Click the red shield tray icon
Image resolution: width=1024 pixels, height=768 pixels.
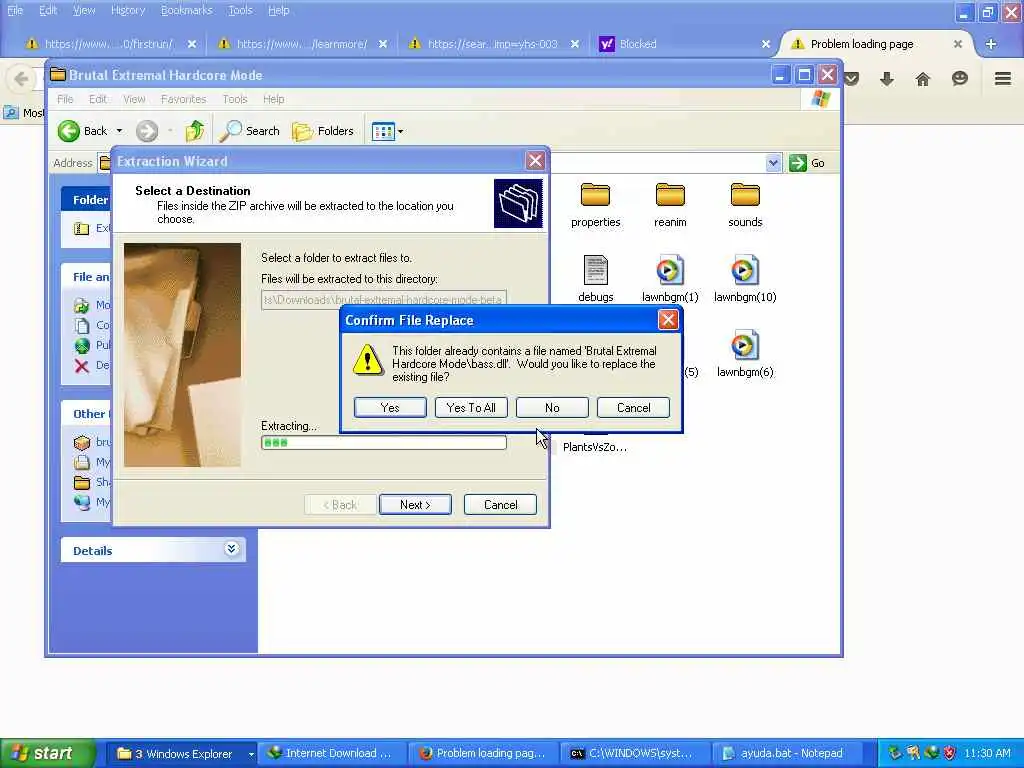click(949, 753)
